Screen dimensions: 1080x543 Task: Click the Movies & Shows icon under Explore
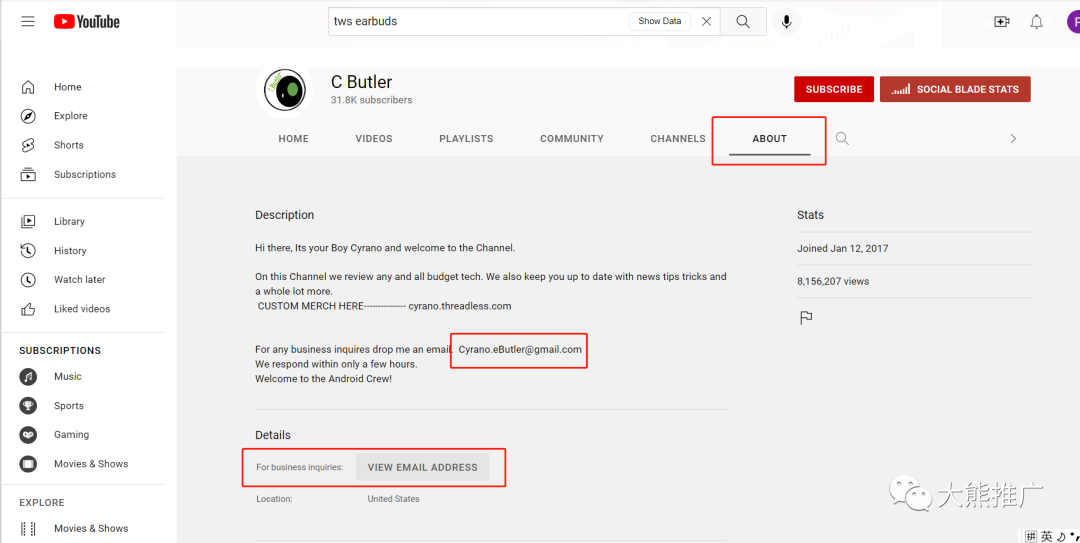(28, 529)
